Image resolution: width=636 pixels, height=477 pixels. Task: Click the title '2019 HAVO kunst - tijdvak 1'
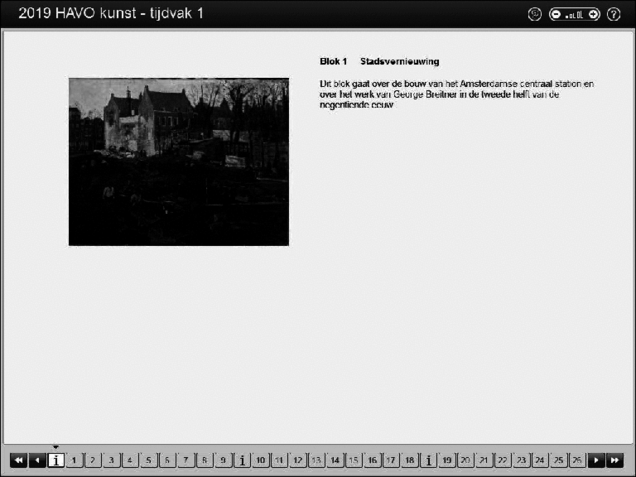[111, 13]
